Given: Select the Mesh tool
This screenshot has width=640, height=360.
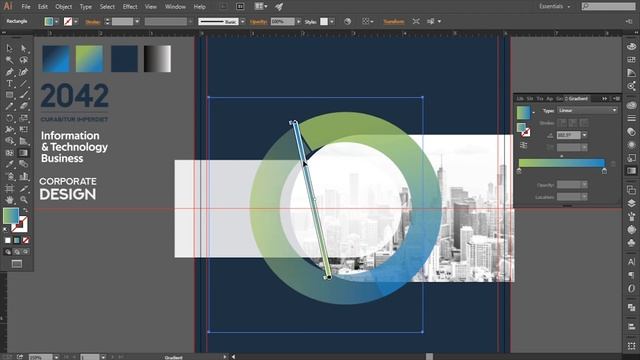Looking at the screenshot, I should [9, 153].
